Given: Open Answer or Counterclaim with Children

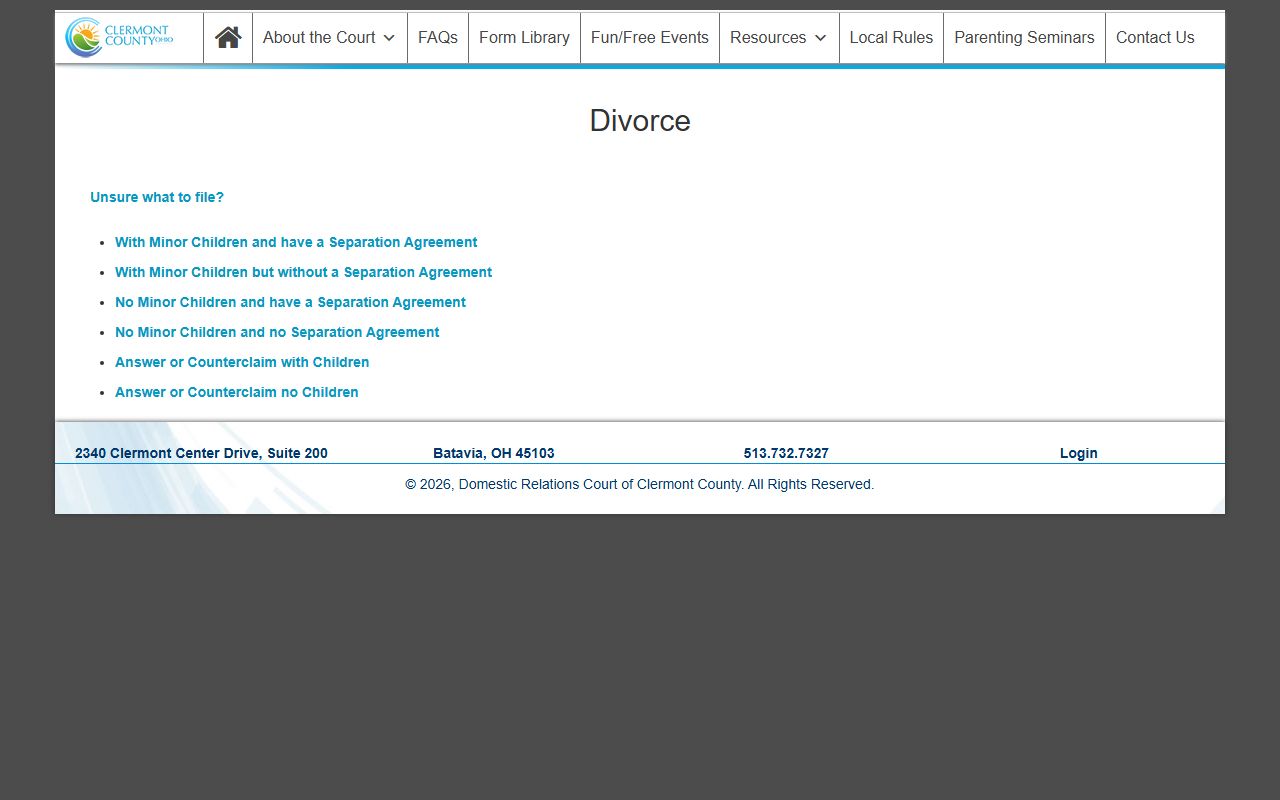Looking at the screenshot, I should 242,362.
